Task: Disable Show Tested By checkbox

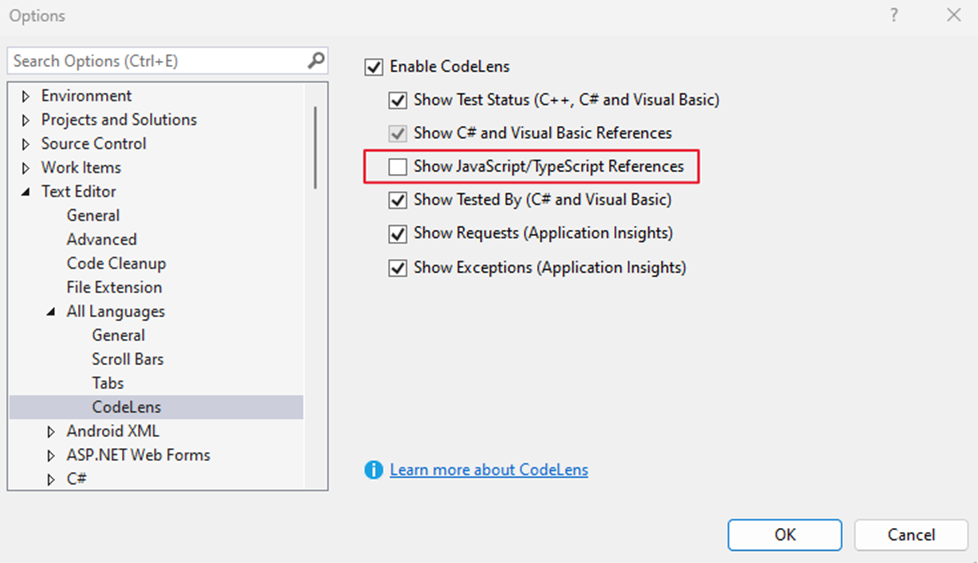Action: (x=397, y=200)
